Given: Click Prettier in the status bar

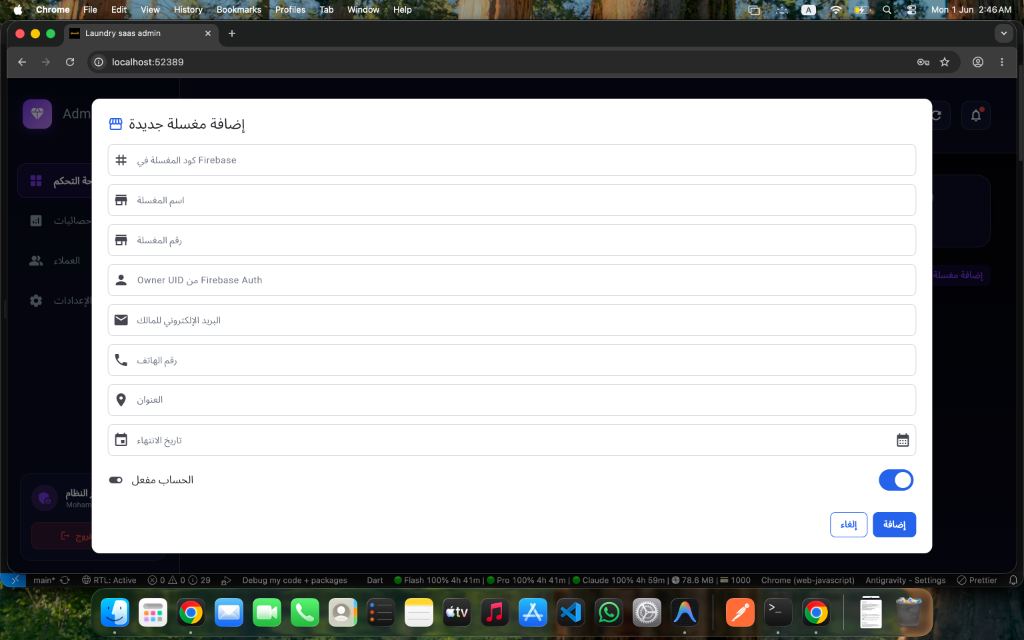Looking at the screenshot, I should point(977,580).
